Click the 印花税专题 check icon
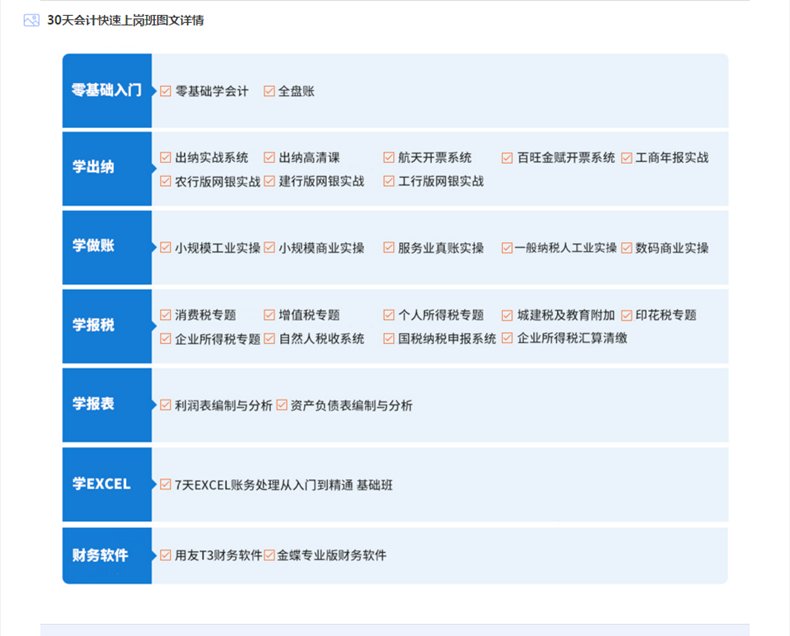The width and height of the screenshot is (790, 636). pos(627,315)
